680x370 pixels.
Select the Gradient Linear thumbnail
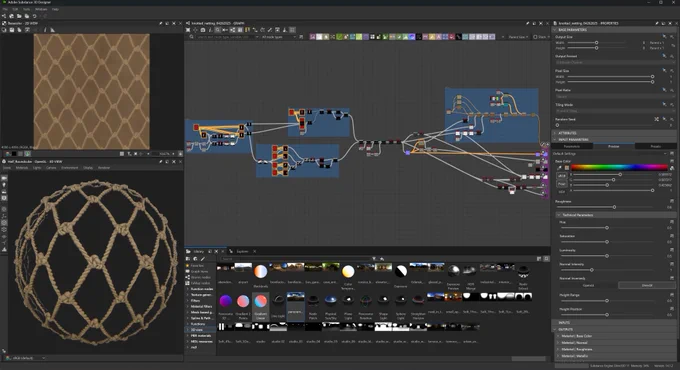[x=261, y=307]
